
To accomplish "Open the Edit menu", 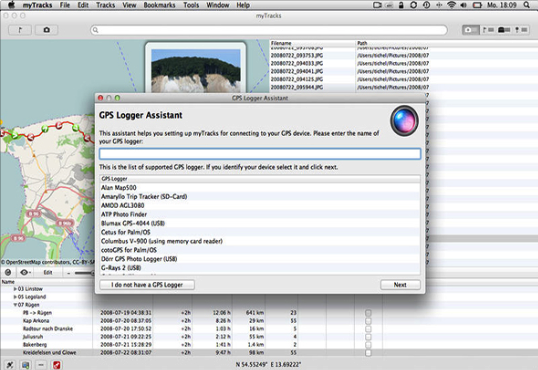I will pyautogui.click(x=83, y=5).
